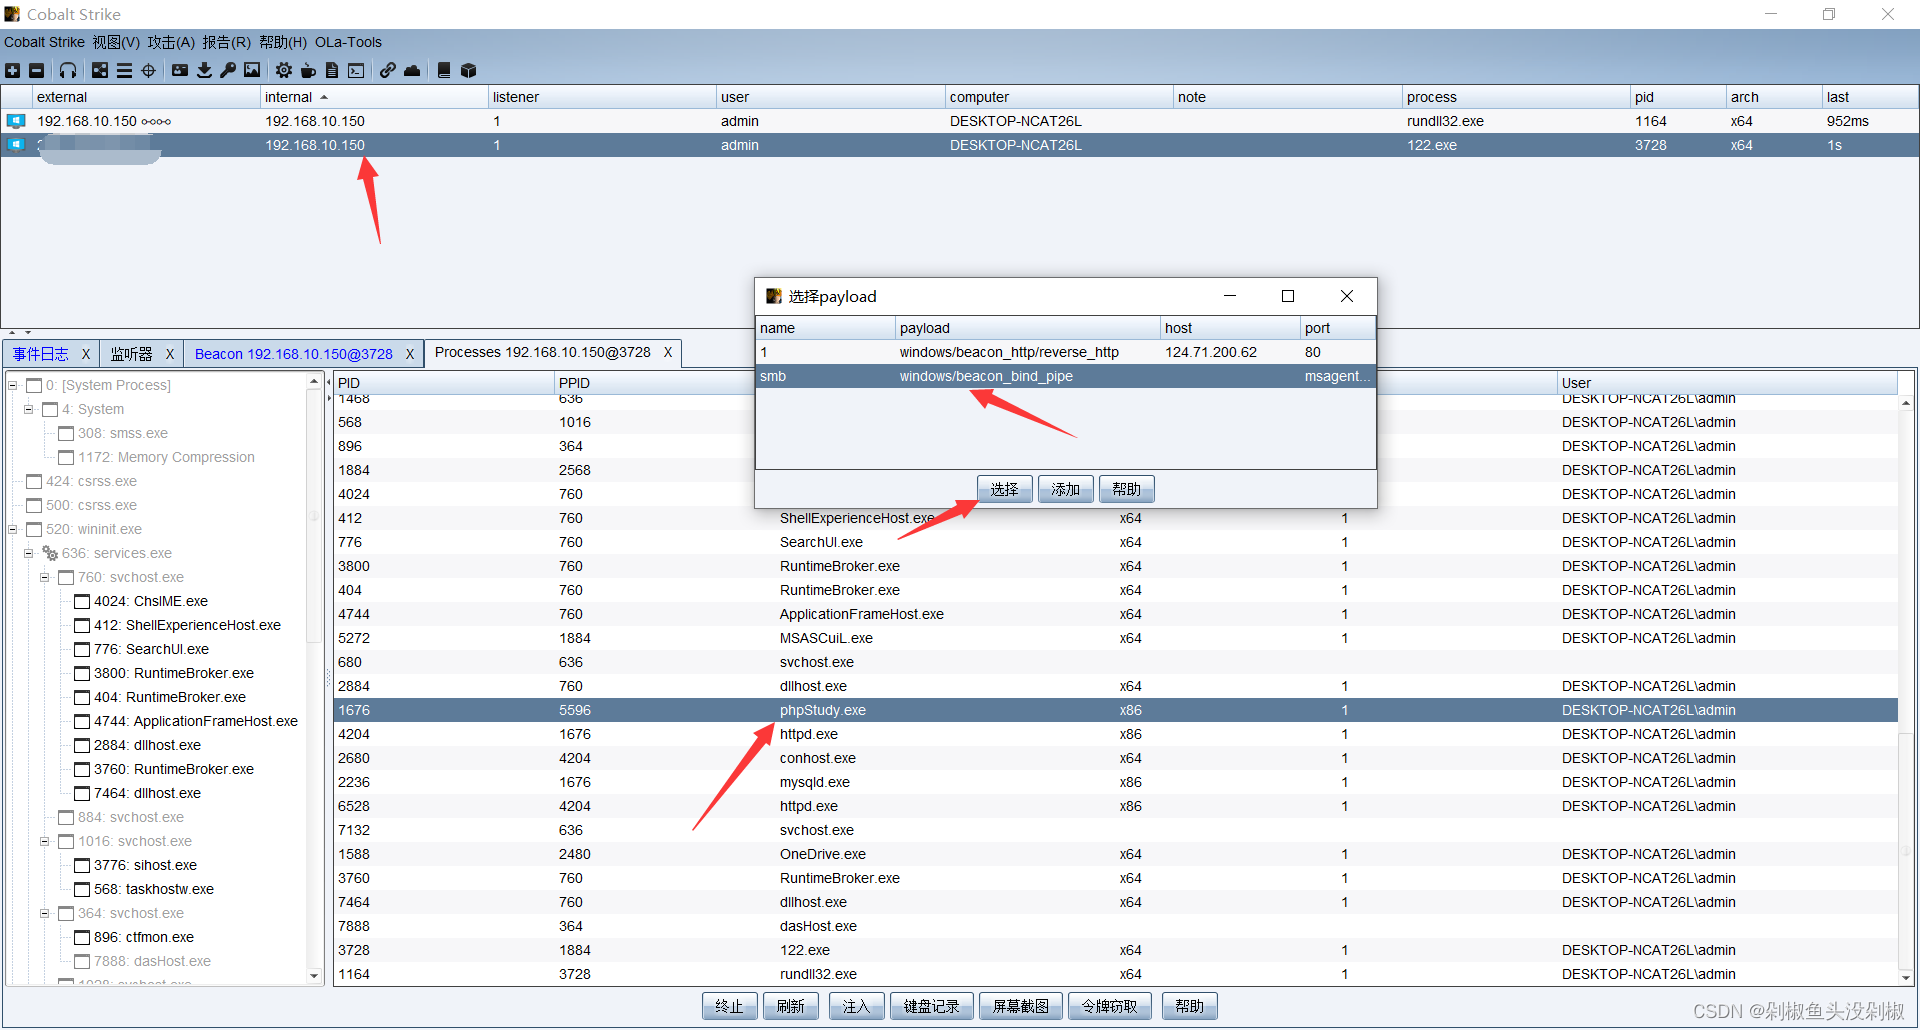
Task: Check the 776: SearchUI.exe checkbox
Action: (x=82, y=650)
